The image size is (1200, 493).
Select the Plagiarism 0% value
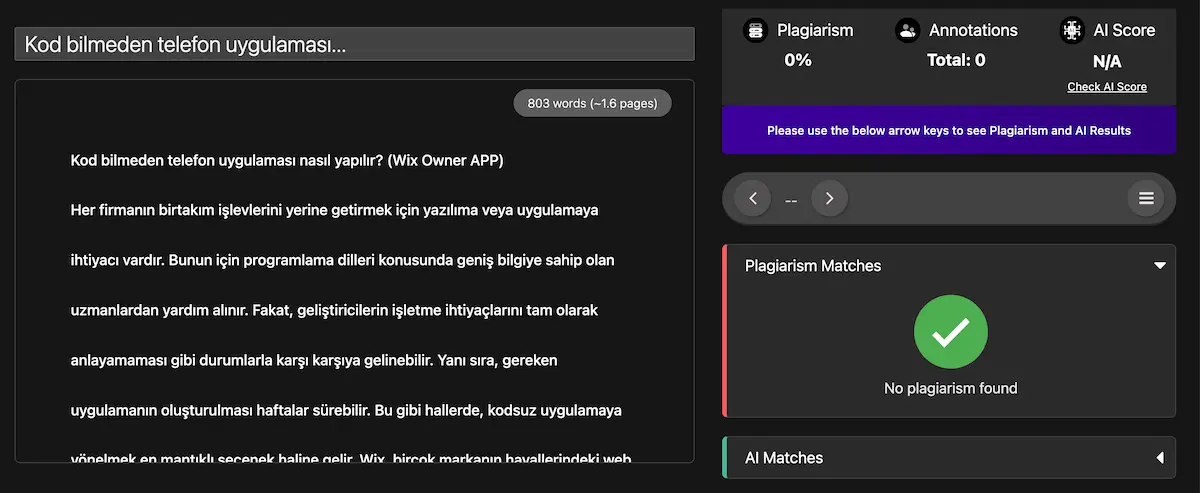(798, 60)
